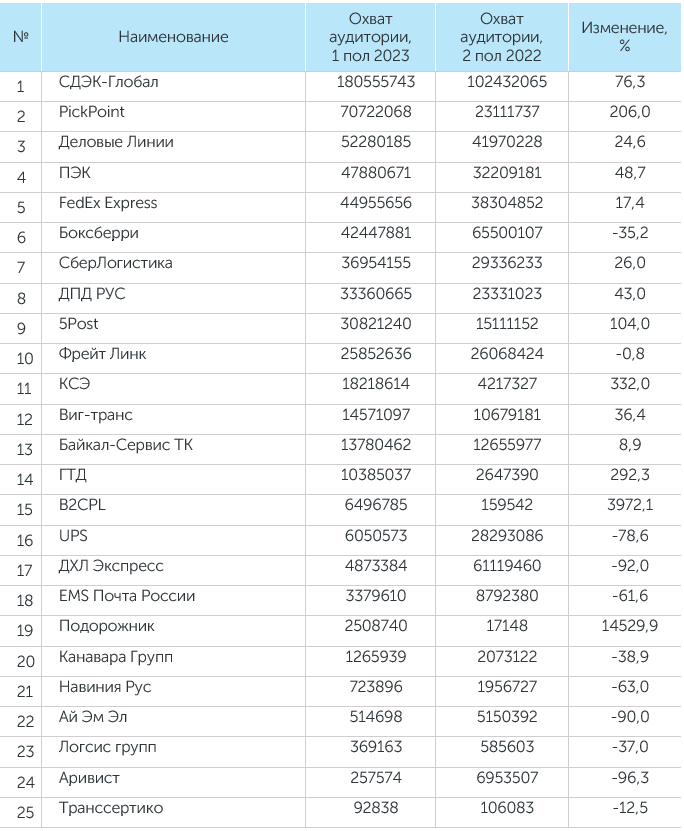Screen dimensions: 684x831
Task: Click the № column header
Action: tap(20, 37)
